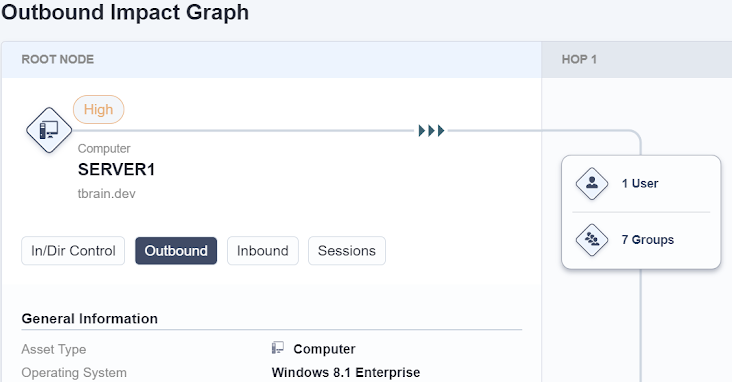Click the Windows 8.1 Enterprise value

346,372
